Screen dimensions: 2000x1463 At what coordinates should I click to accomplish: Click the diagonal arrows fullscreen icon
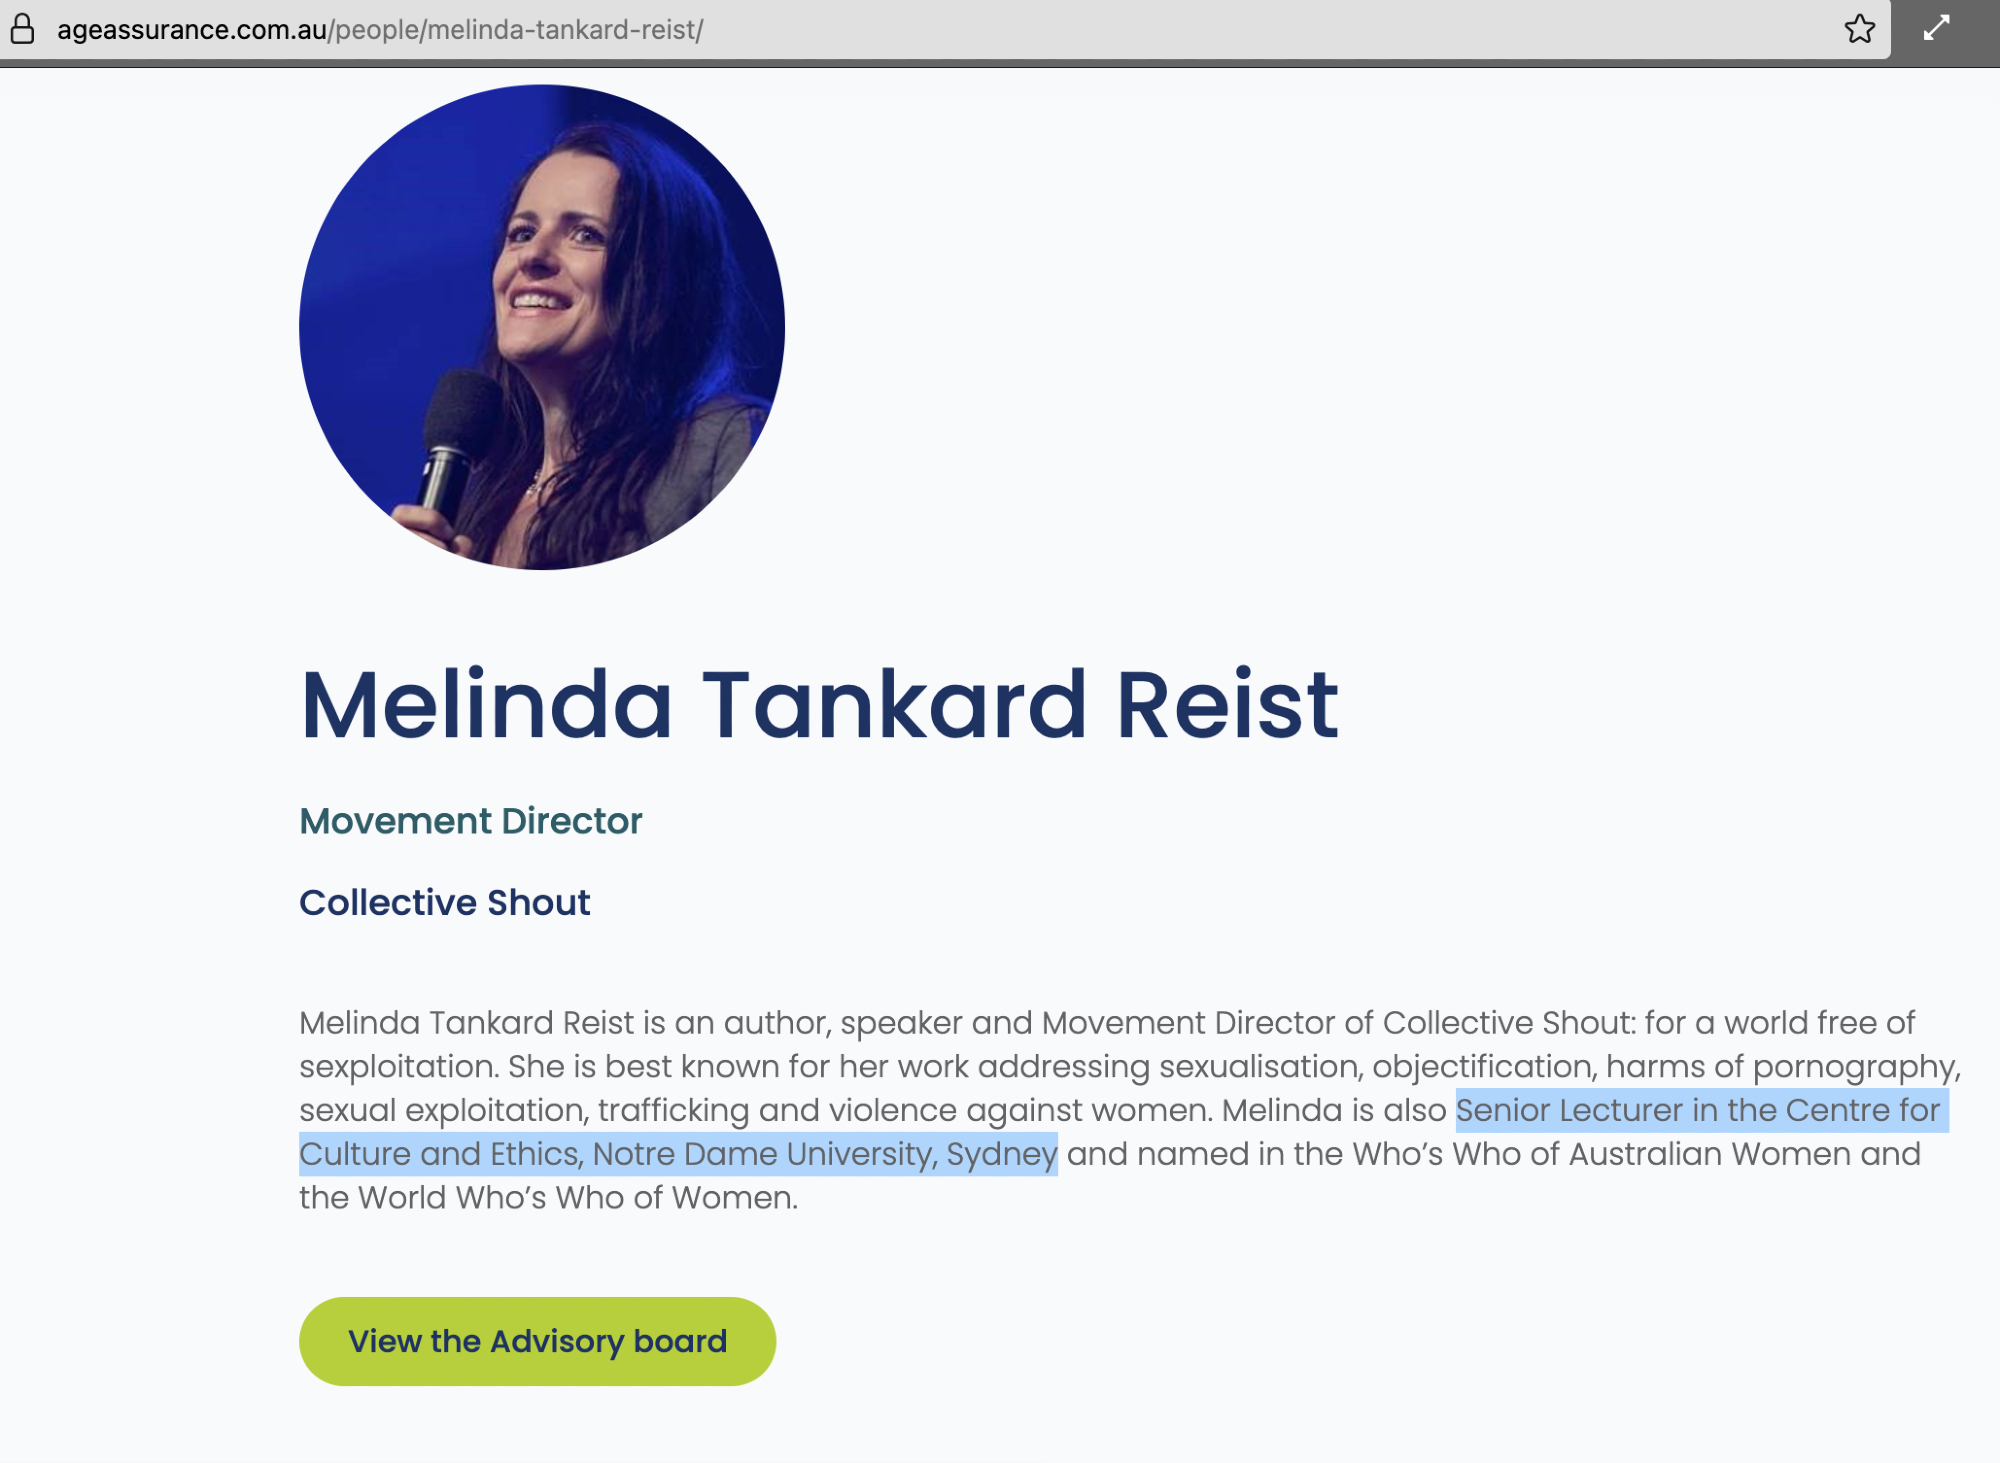pyautogui.click(x=1936, y=28)
